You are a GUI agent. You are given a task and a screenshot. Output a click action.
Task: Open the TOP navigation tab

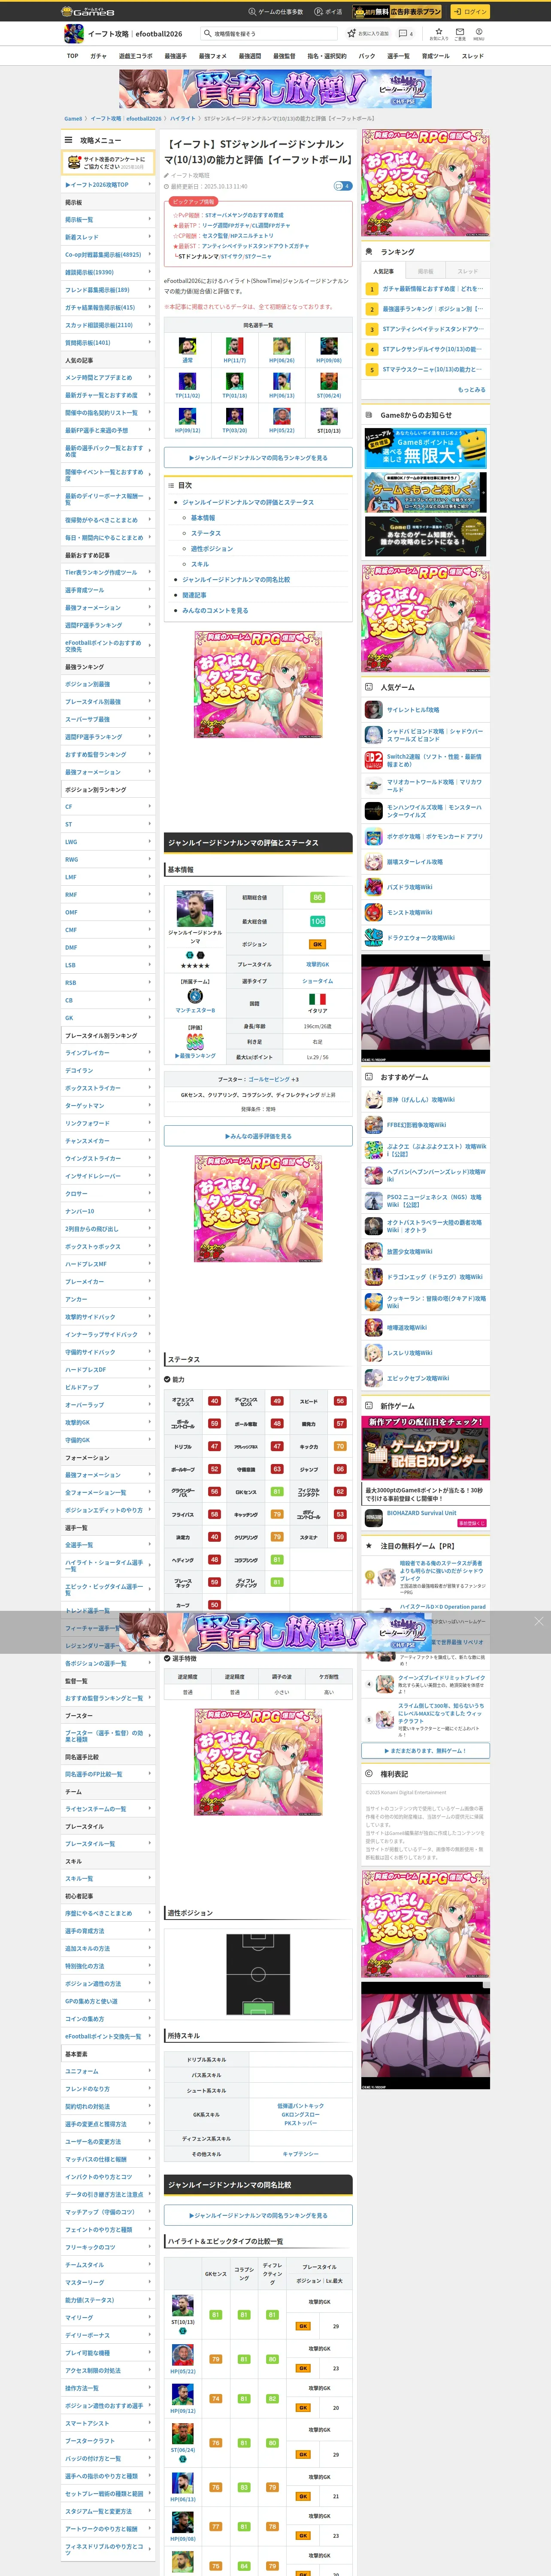(x=73, y=56)
